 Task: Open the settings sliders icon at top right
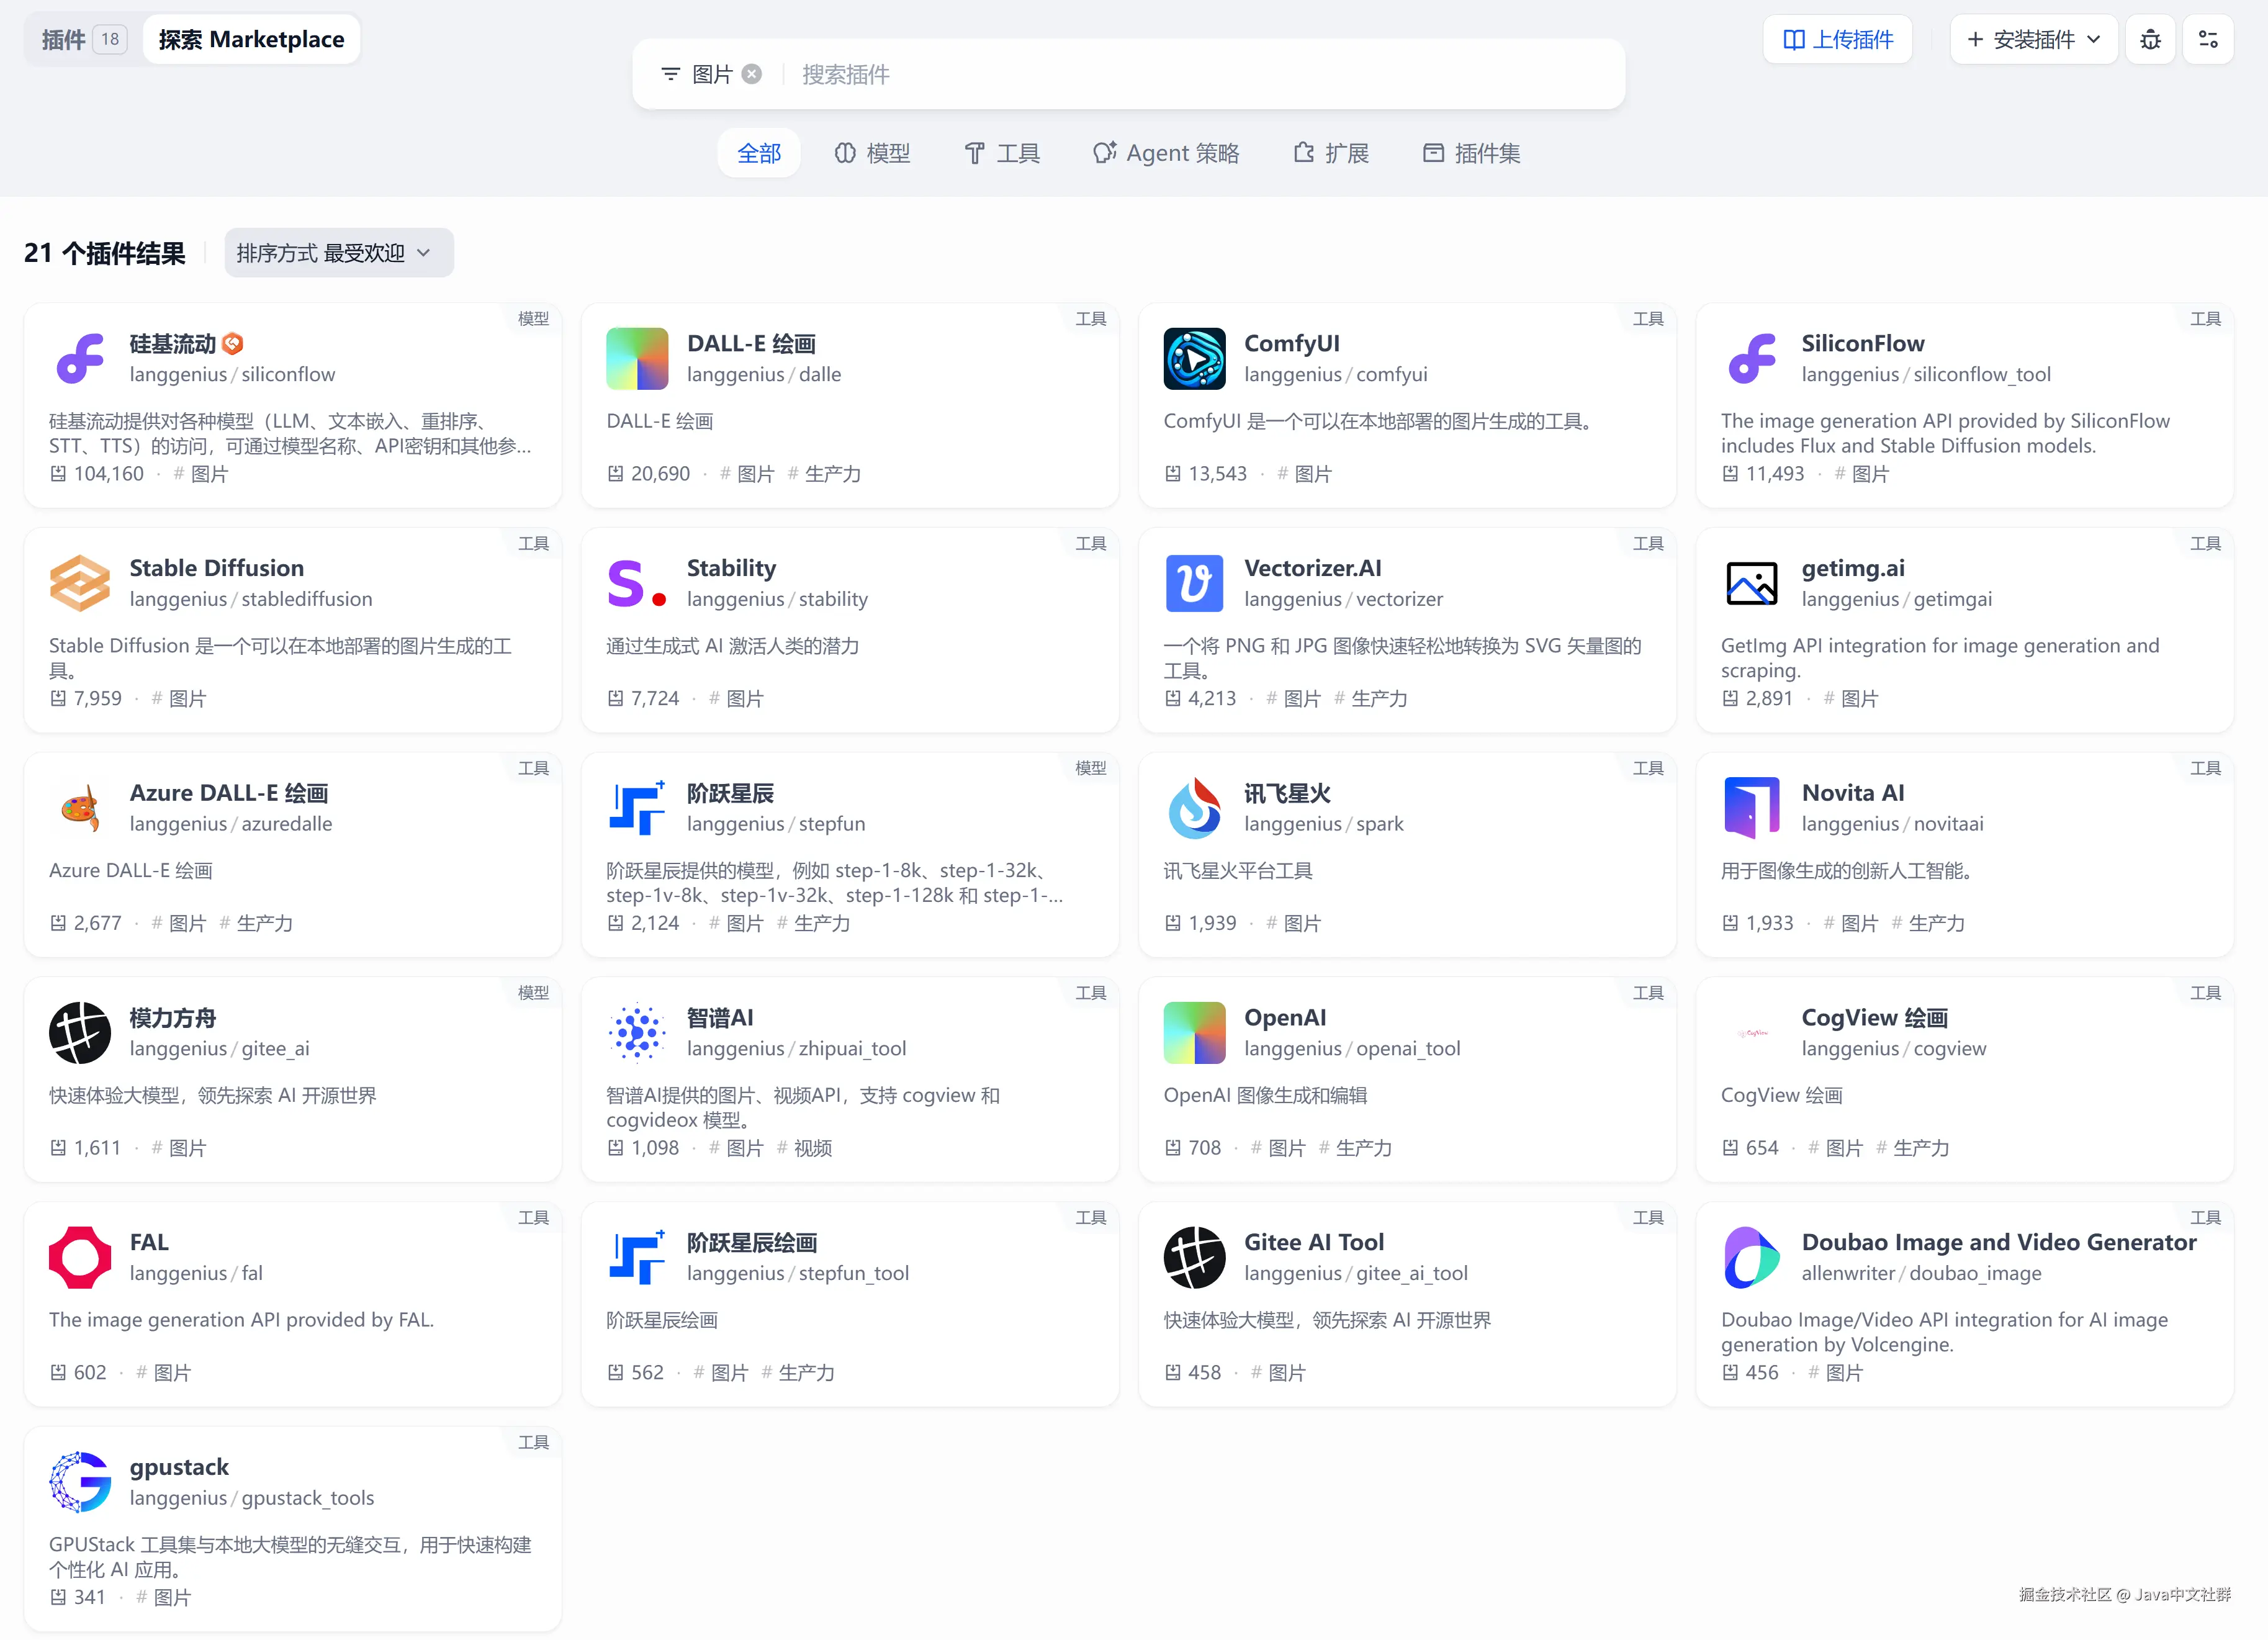[2208, 40]
